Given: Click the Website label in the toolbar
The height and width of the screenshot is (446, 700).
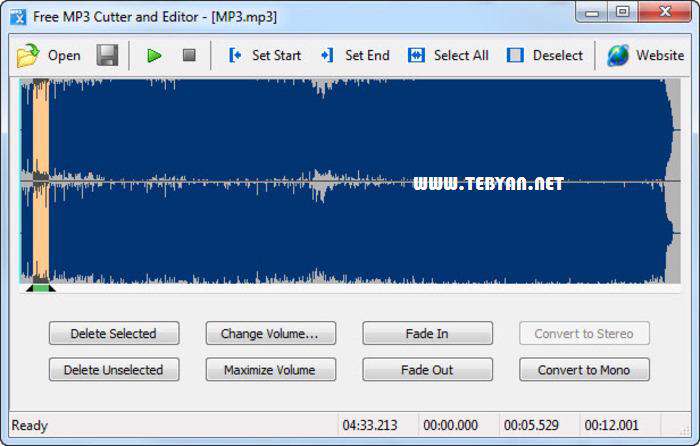Looking at the screenshot, I should pos(660,55).
